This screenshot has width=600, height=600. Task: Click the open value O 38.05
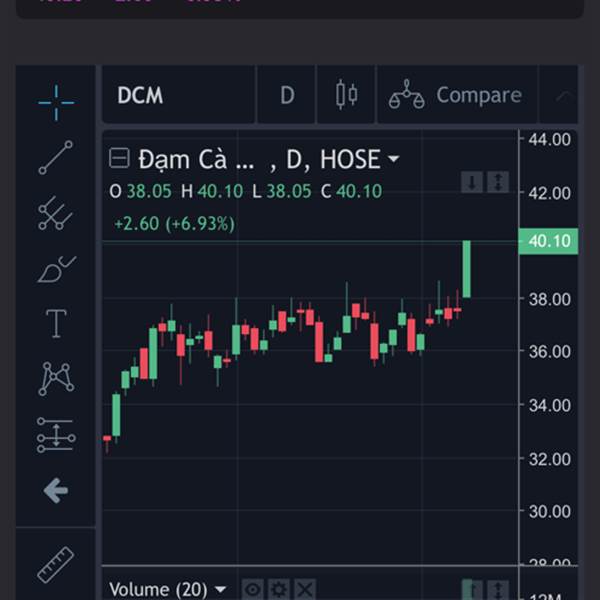(x=140, y=191)
